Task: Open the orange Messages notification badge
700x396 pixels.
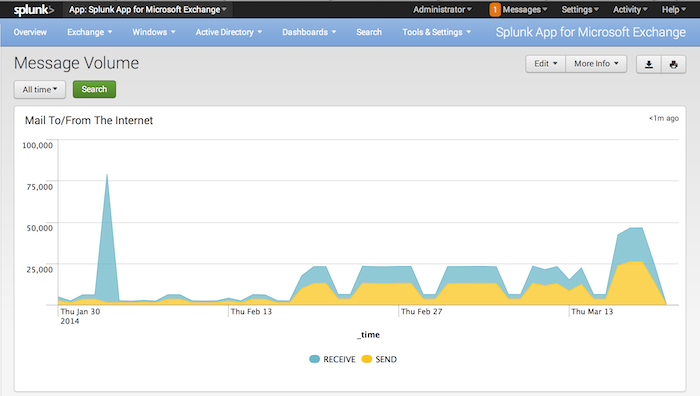Action: 495,9
